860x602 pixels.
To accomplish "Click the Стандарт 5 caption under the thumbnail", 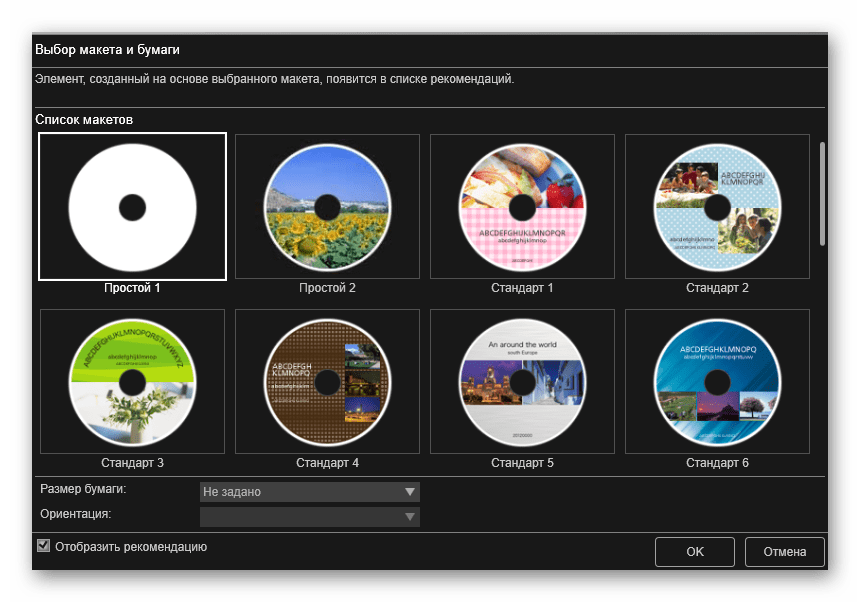I will pos(522,463).
